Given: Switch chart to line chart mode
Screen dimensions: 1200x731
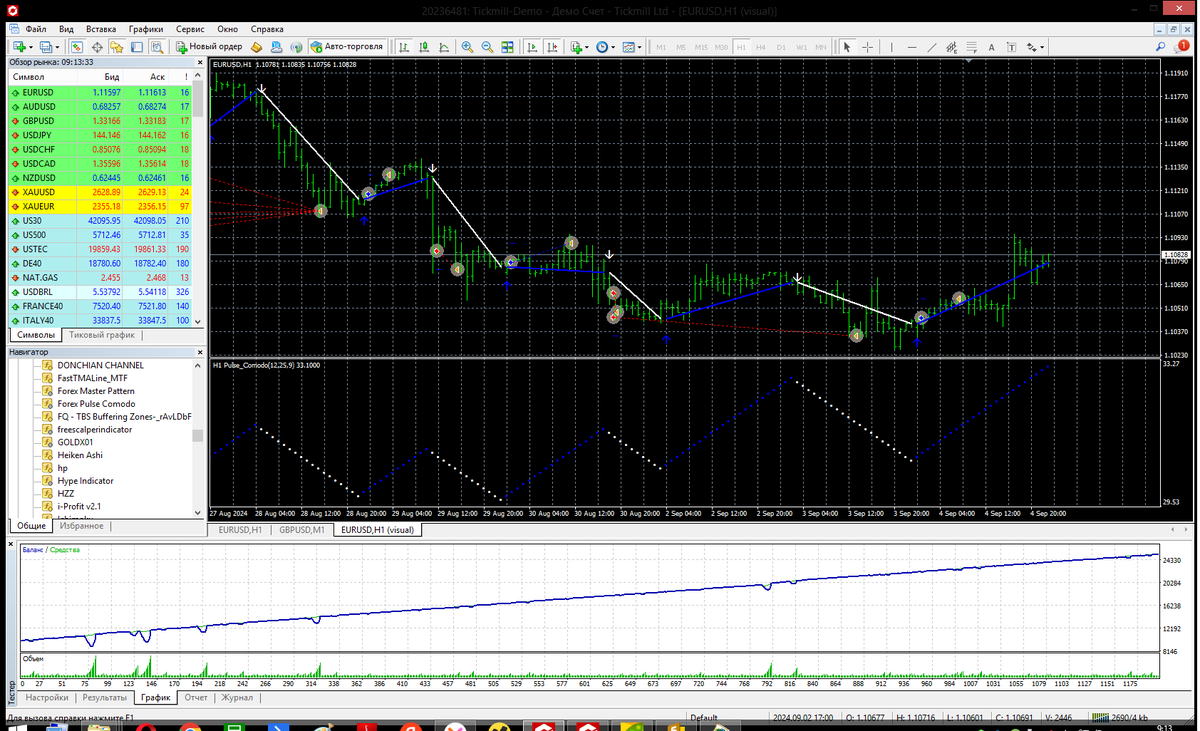Looking at the screenshot, I should pyautogui.click(x=444, y=47).
